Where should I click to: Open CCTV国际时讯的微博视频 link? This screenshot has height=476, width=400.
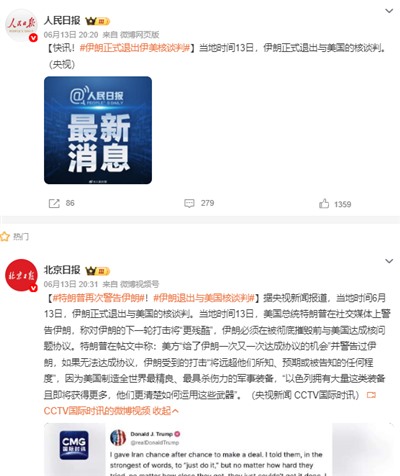point(97,411)
